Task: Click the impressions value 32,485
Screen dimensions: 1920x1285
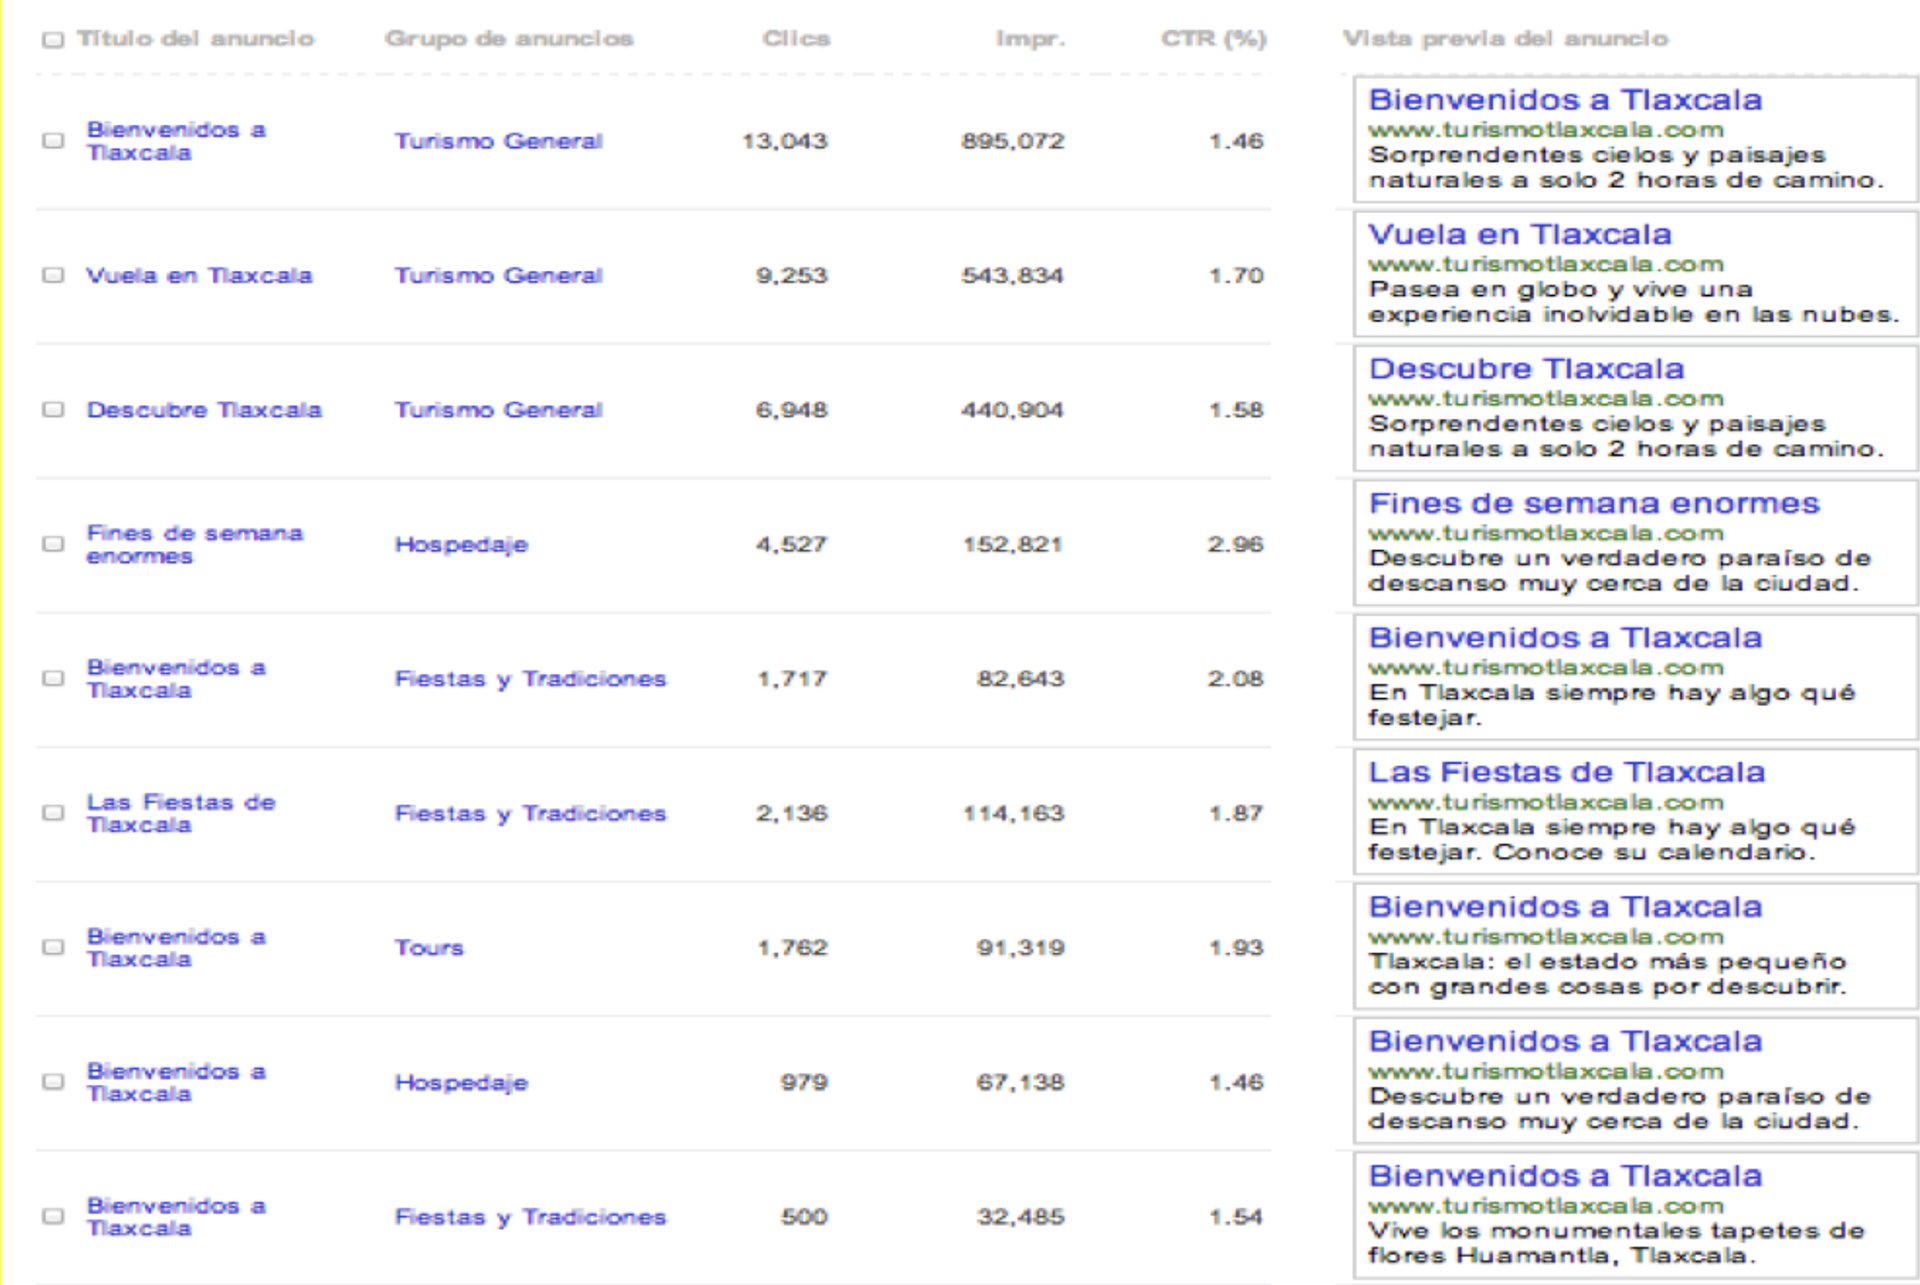Action: pyautogui.click(x=1021, y=1217)
